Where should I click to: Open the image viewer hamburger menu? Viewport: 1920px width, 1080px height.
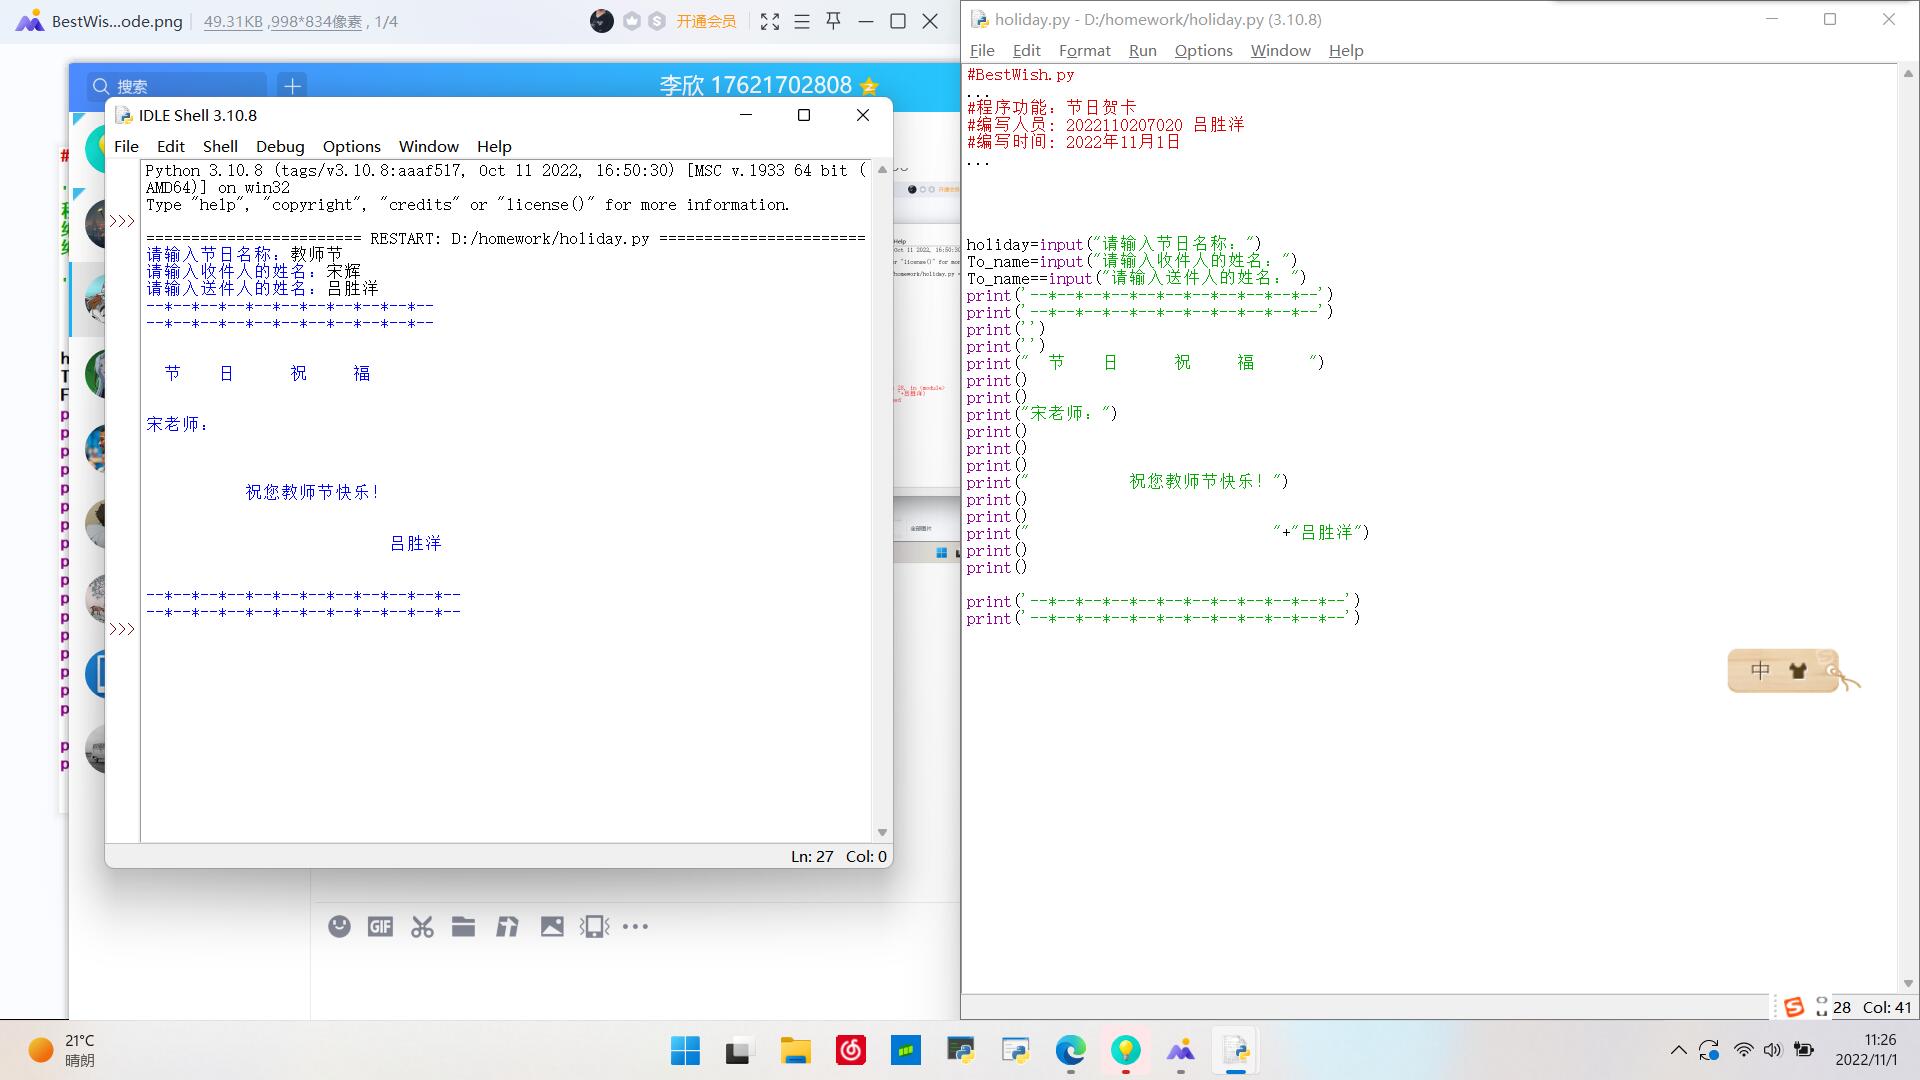click(801, 21)
